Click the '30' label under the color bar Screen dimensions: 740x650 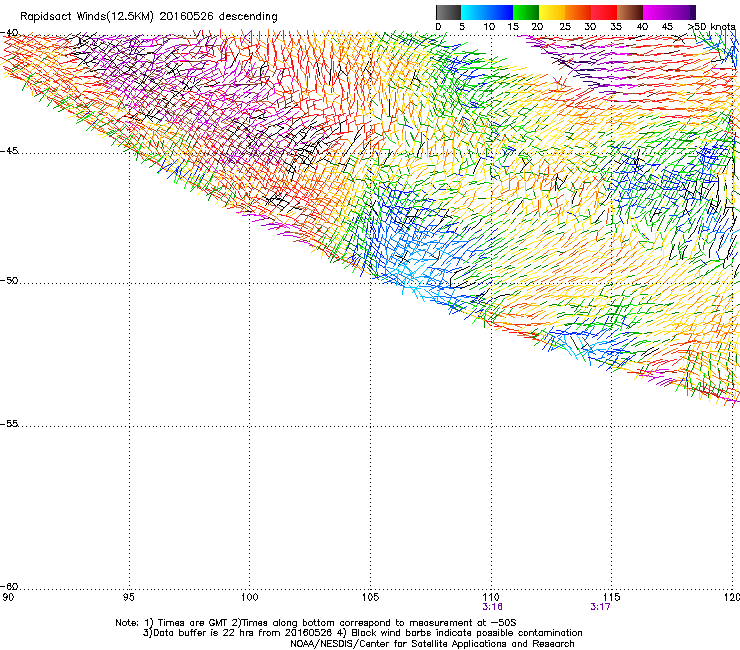(590, 27)
